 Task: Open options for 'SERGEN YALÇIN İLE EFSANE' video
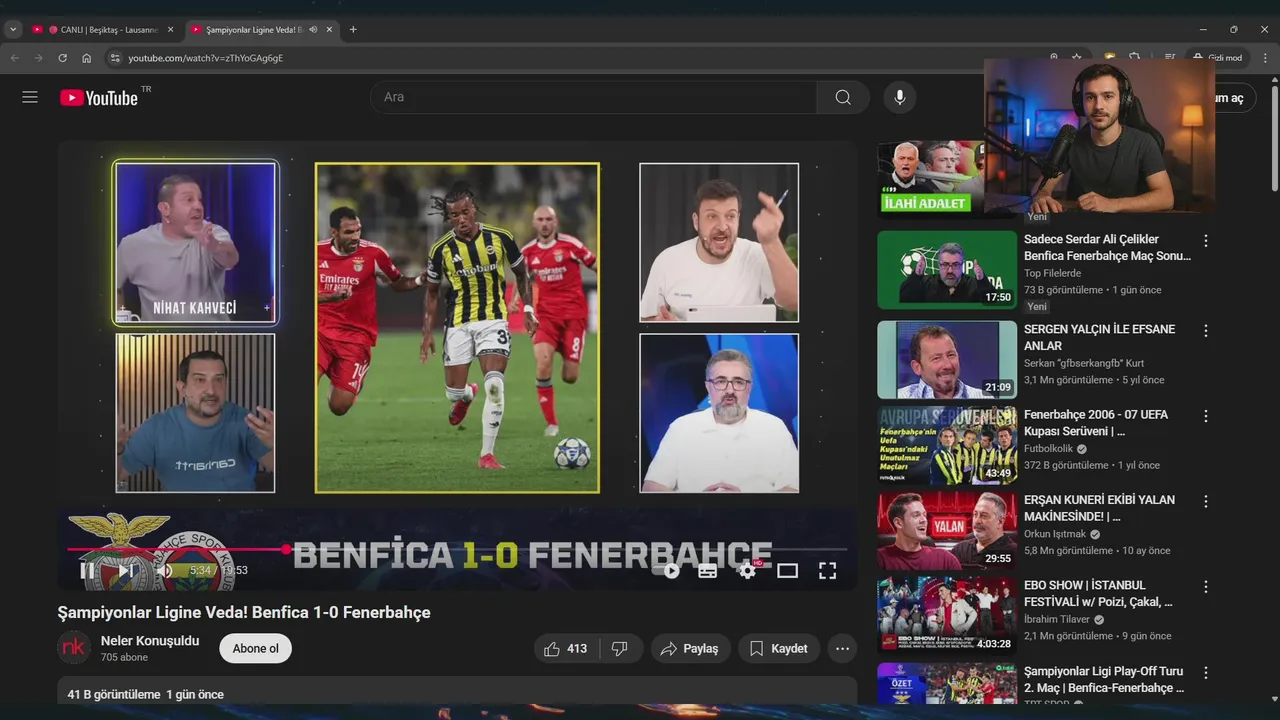(1206, 331)
